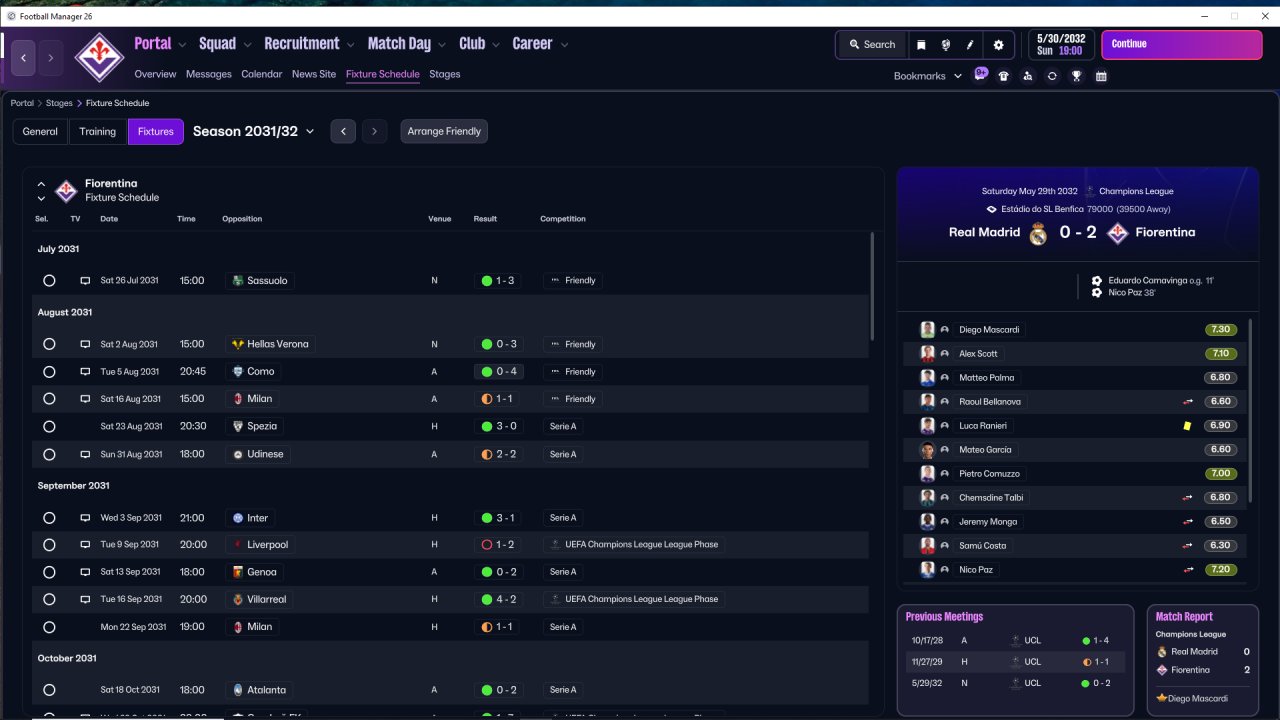
Task: Click the yellow card icon beside Luca Ranieri
Action: coord(1187,426)
